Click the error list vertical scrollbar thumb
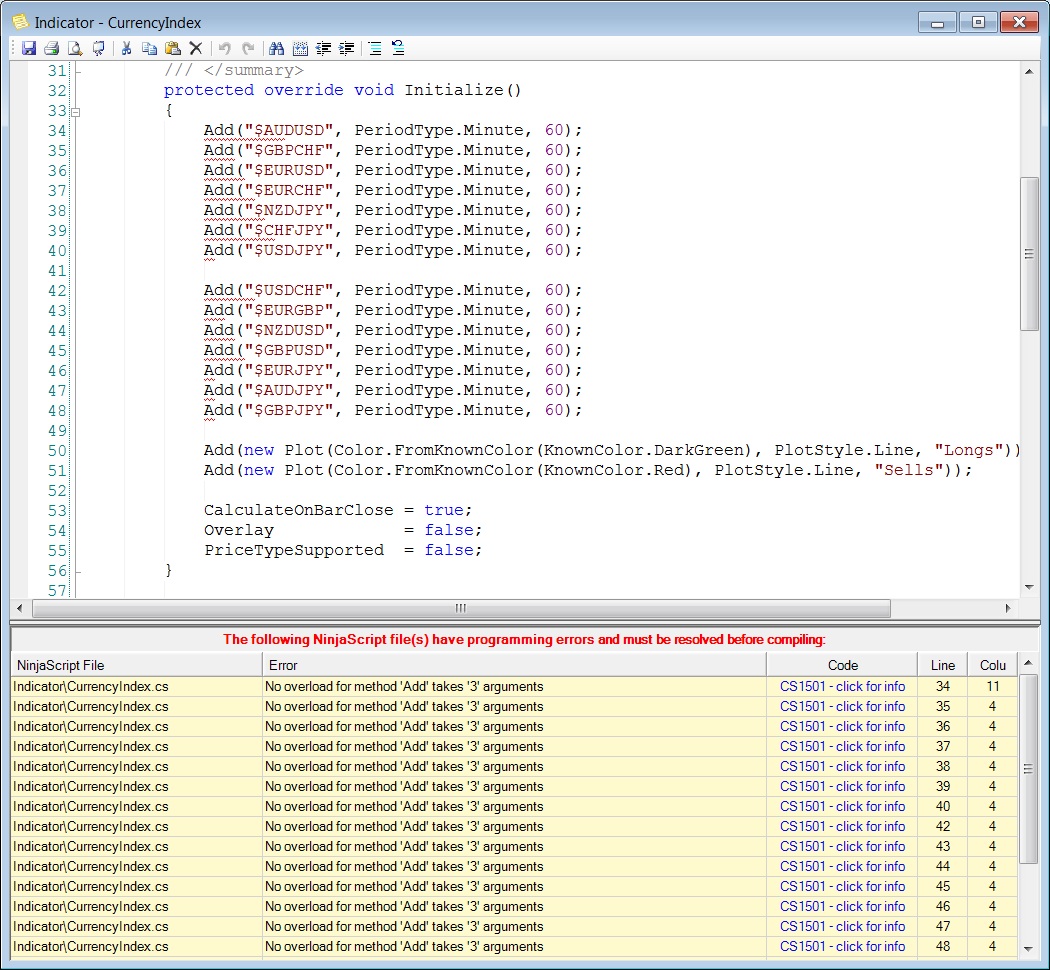1050x970 pixels. [x=1029, y=769]
